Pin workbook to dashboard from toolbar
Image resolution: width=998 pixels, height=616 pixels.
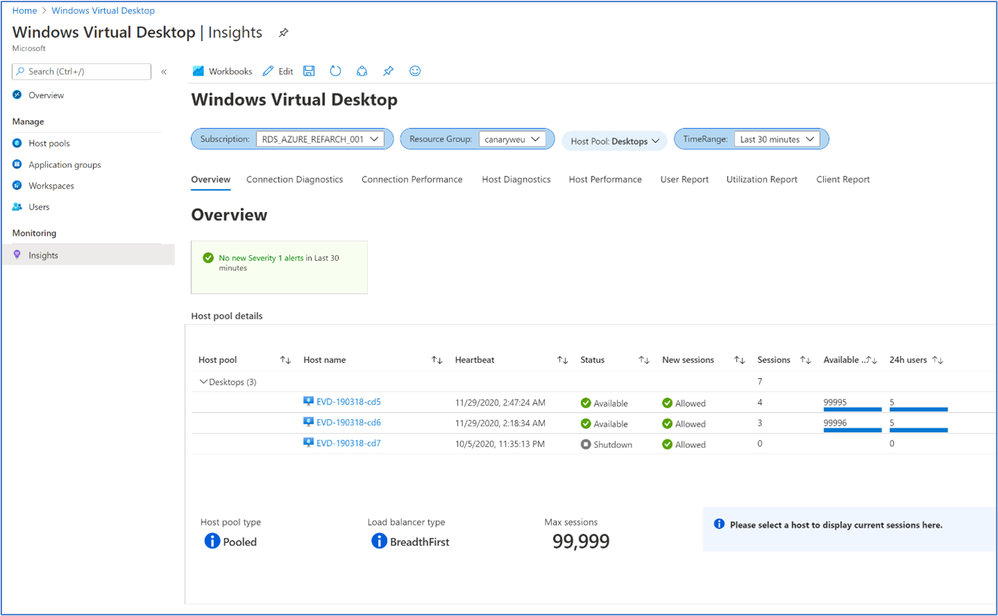point(388,71)
